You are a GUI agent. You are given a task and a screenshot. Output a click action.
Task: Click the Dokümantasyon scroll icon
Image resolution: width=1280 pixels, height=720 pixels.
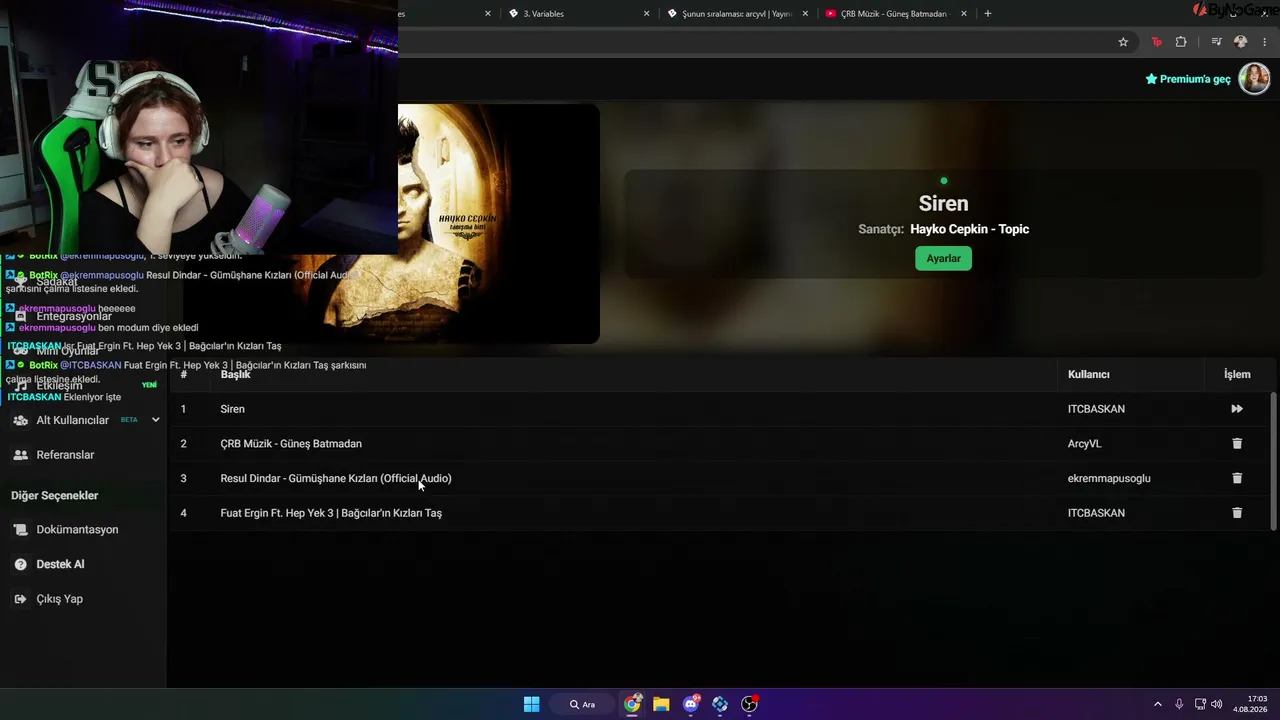click(x=20, y=530)
